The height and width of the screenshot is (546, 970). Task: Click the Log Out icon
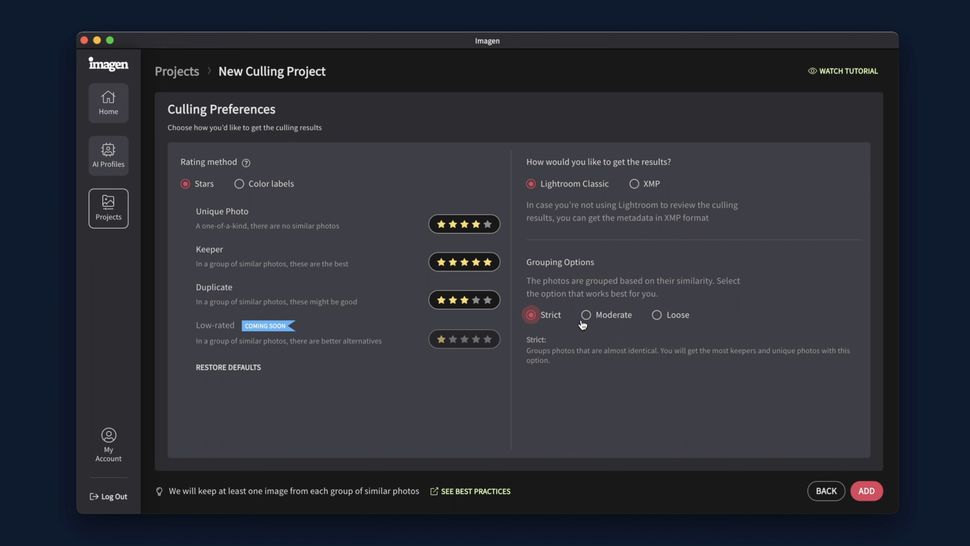tap(94, 496)
